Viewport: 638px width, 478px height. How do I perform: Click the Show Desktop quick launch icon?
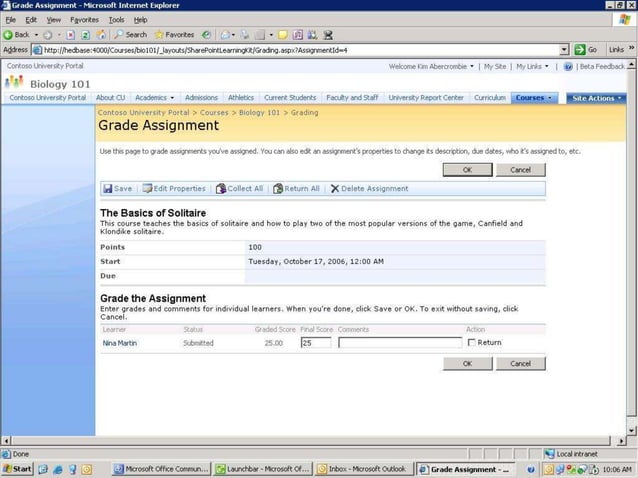coord(43,469)
